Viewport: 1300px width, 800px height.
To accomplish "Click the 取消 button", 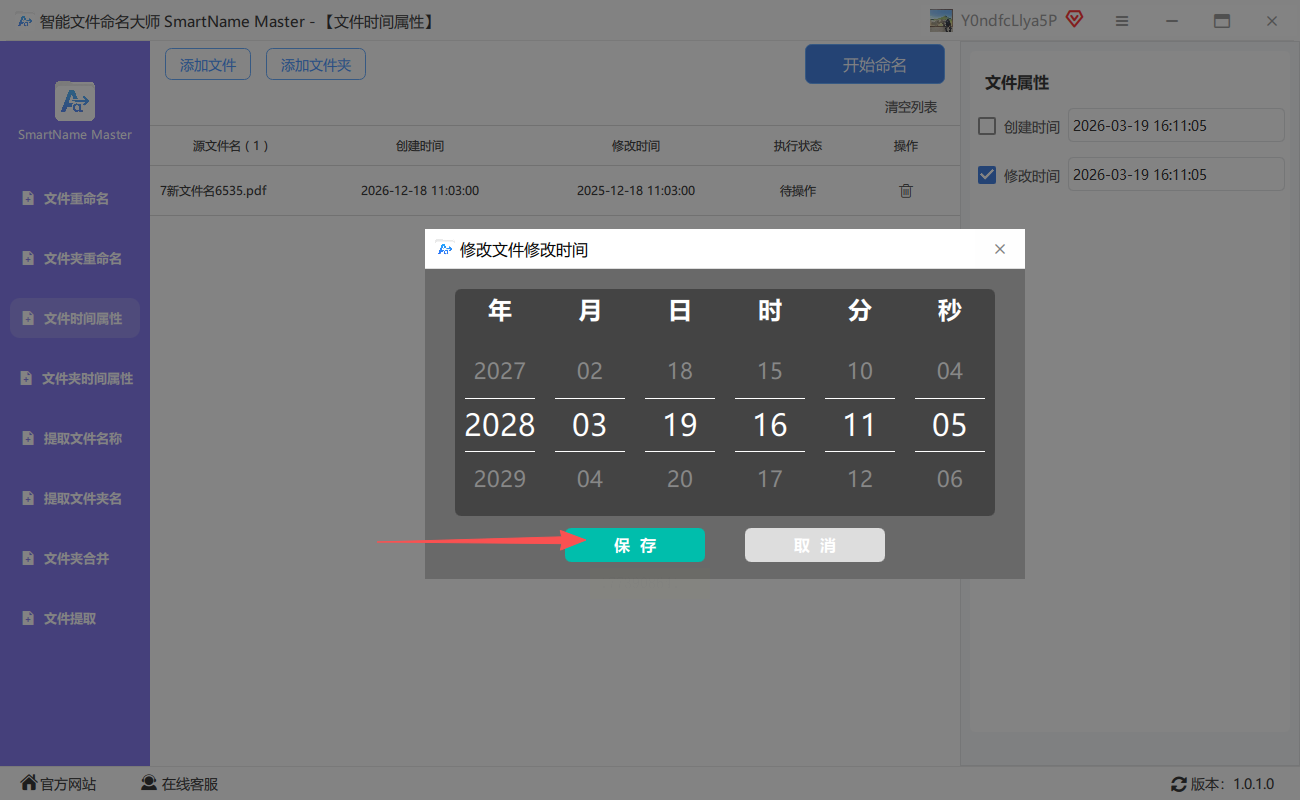I will [x=815, y=545].
